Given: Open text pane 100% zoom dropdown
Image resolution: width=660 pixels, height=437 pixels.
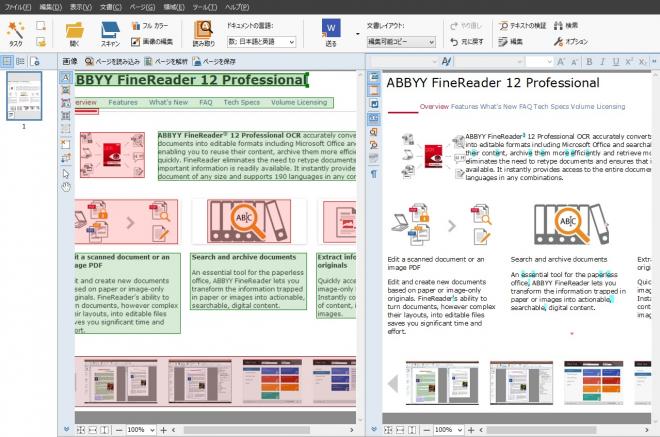Looking at the screenshot, I should tap(449, 430).
